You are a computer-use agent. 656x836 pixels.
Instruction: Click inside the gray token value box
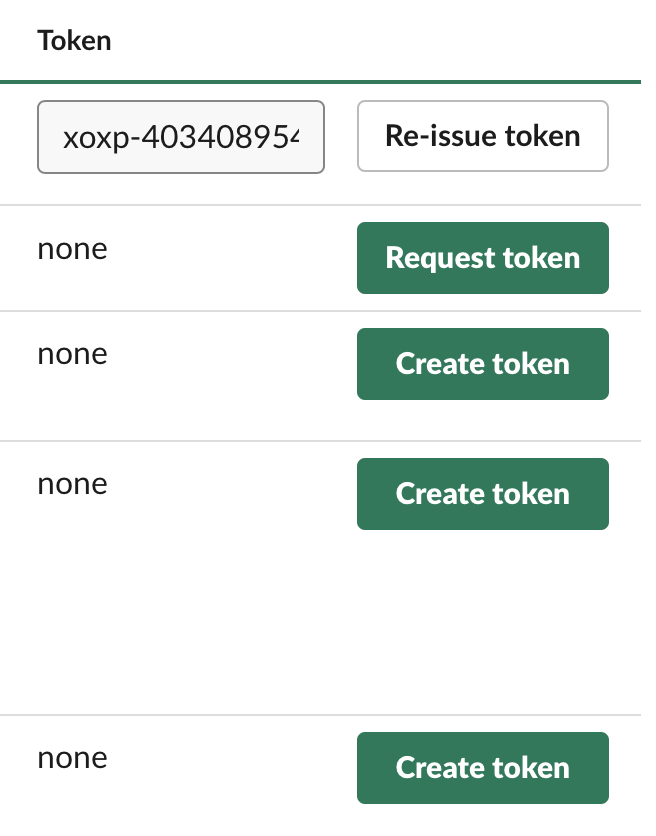click(x=181, y=137)
